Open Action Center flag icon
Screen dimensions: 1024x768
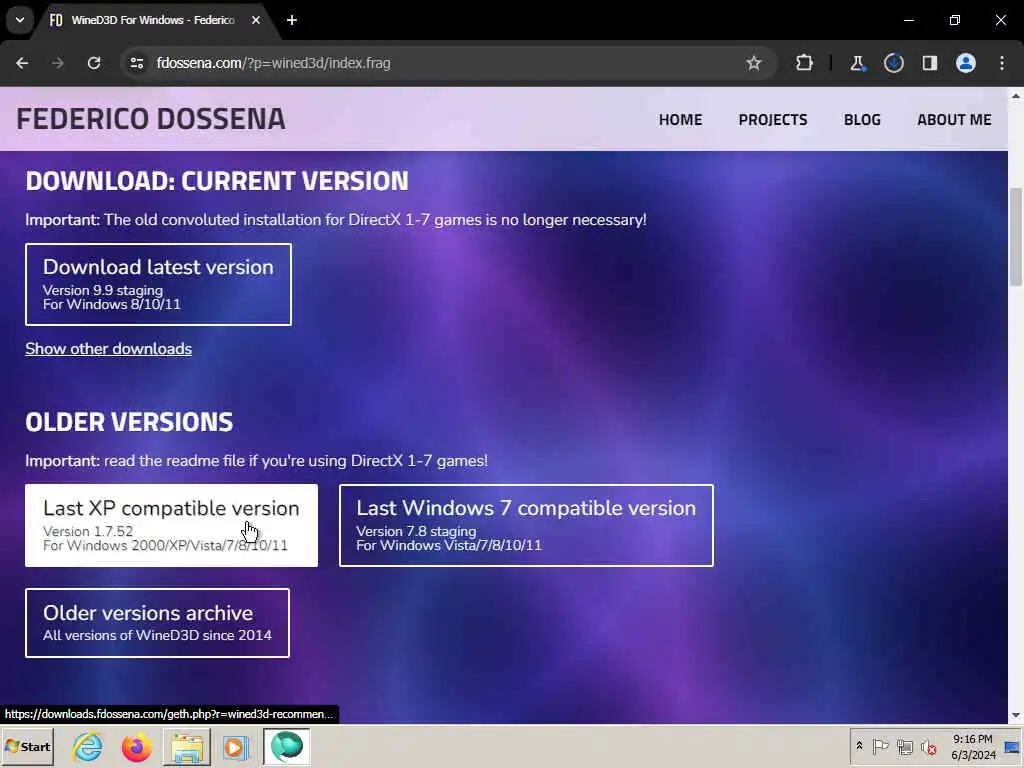point(880,746)
